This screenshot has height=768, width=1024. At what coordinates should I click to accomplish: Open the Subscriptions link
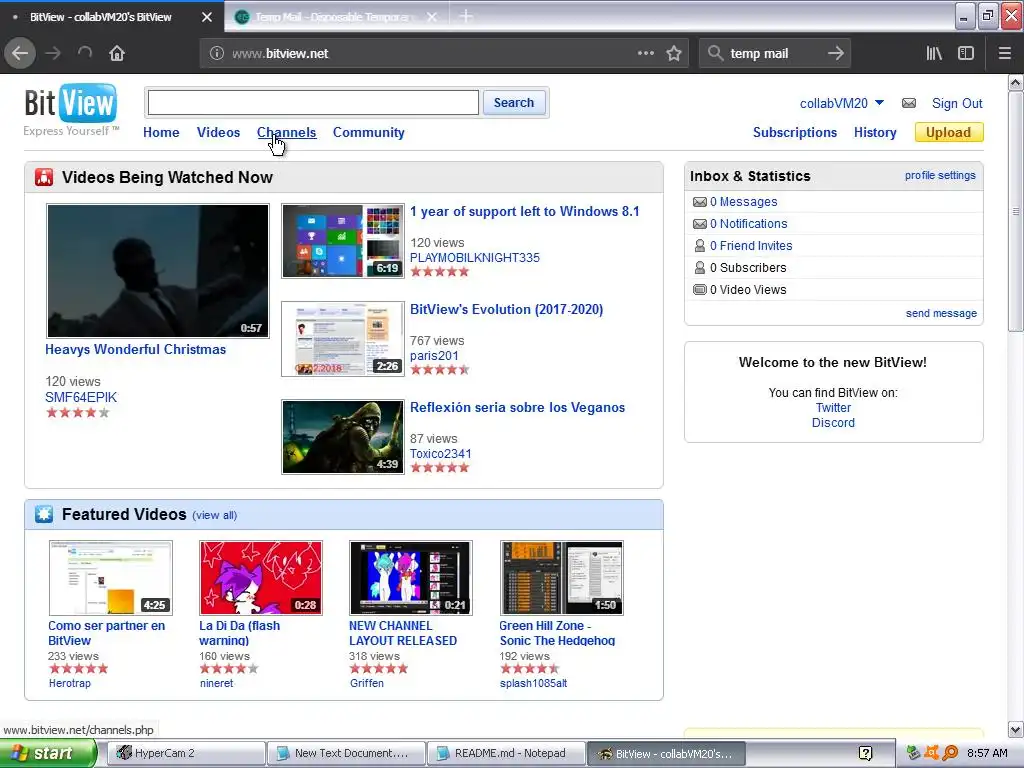(x=795, y=132)
